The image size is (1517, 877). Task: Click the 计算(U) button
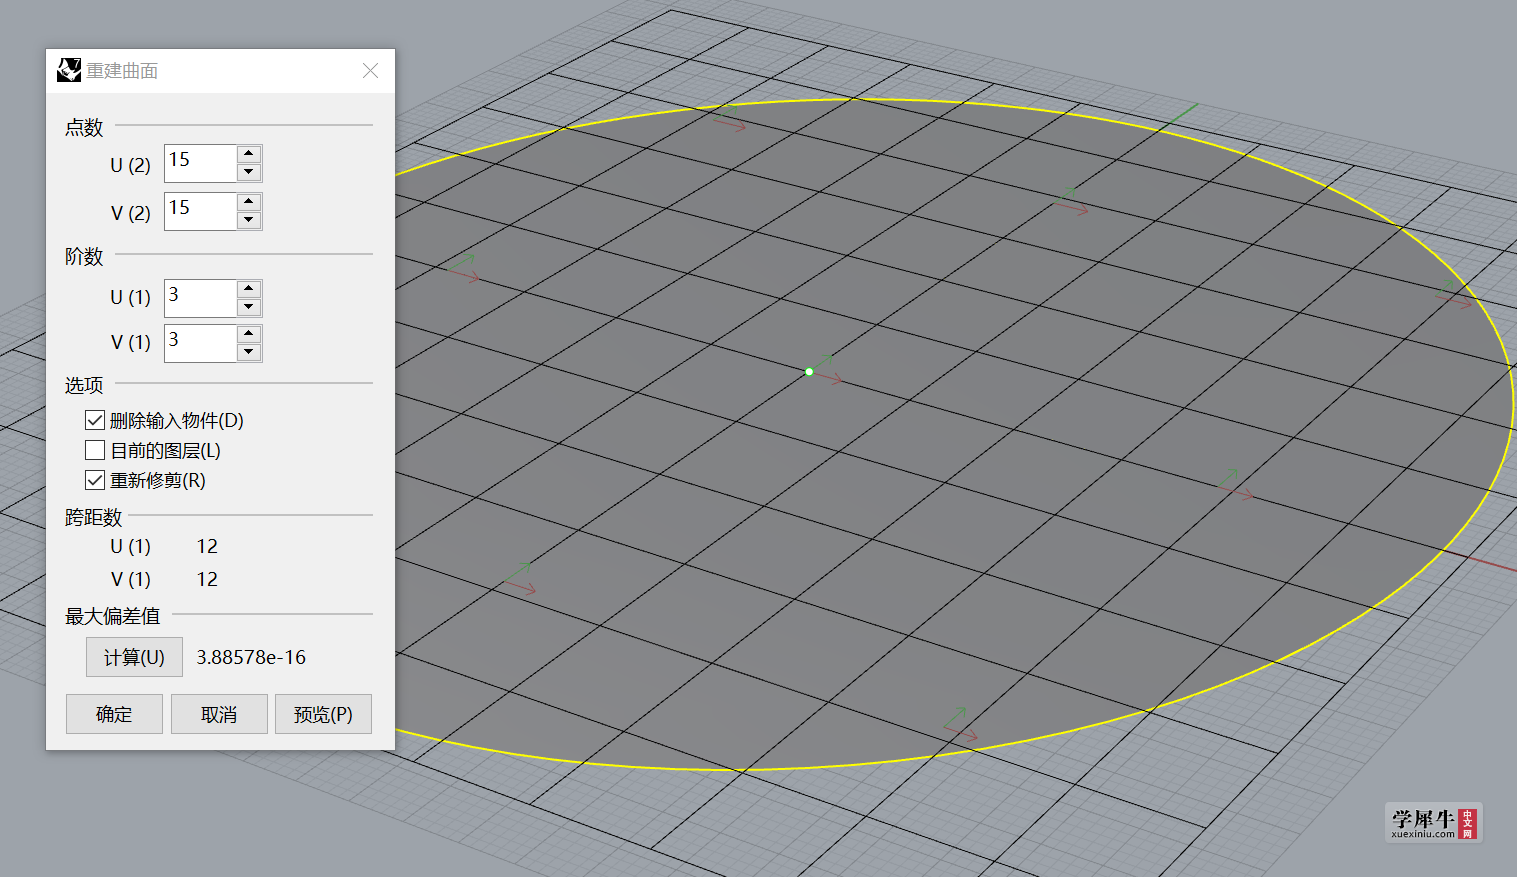click(x=134, y=657)
